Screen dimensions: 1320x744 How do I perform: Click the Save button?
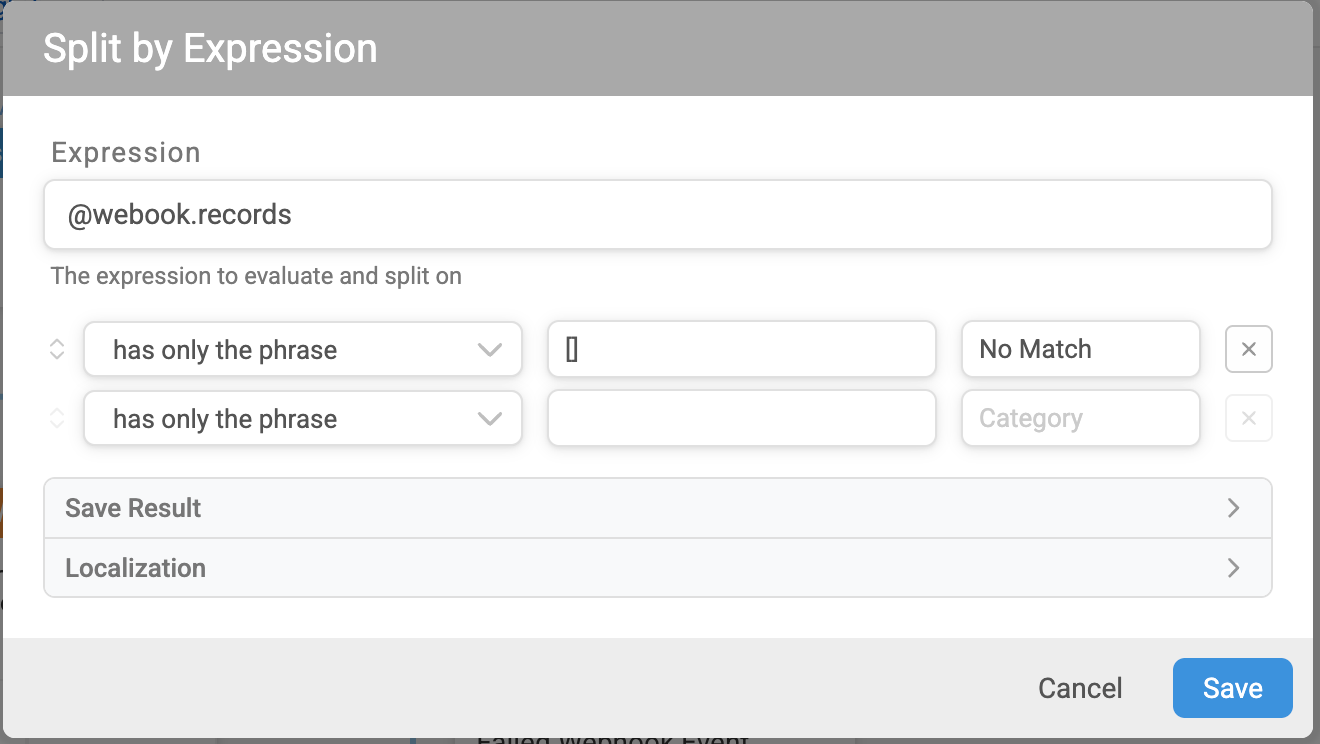(x=1232, y=688)
